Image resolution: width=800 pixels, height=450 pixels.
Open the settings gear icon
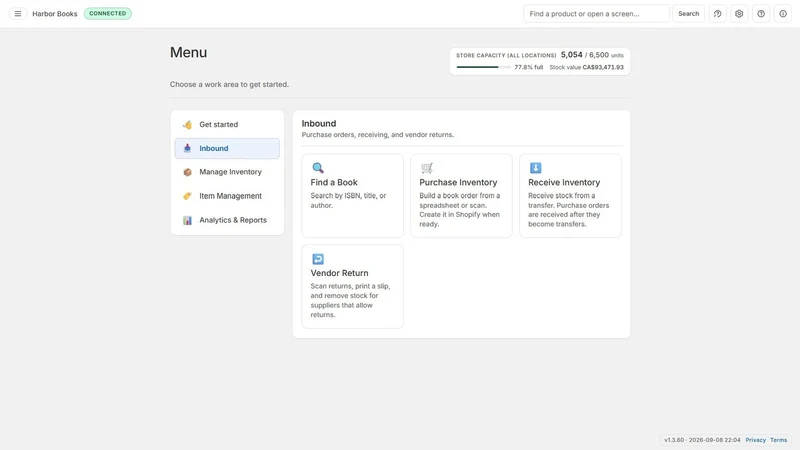pos(739,14)
